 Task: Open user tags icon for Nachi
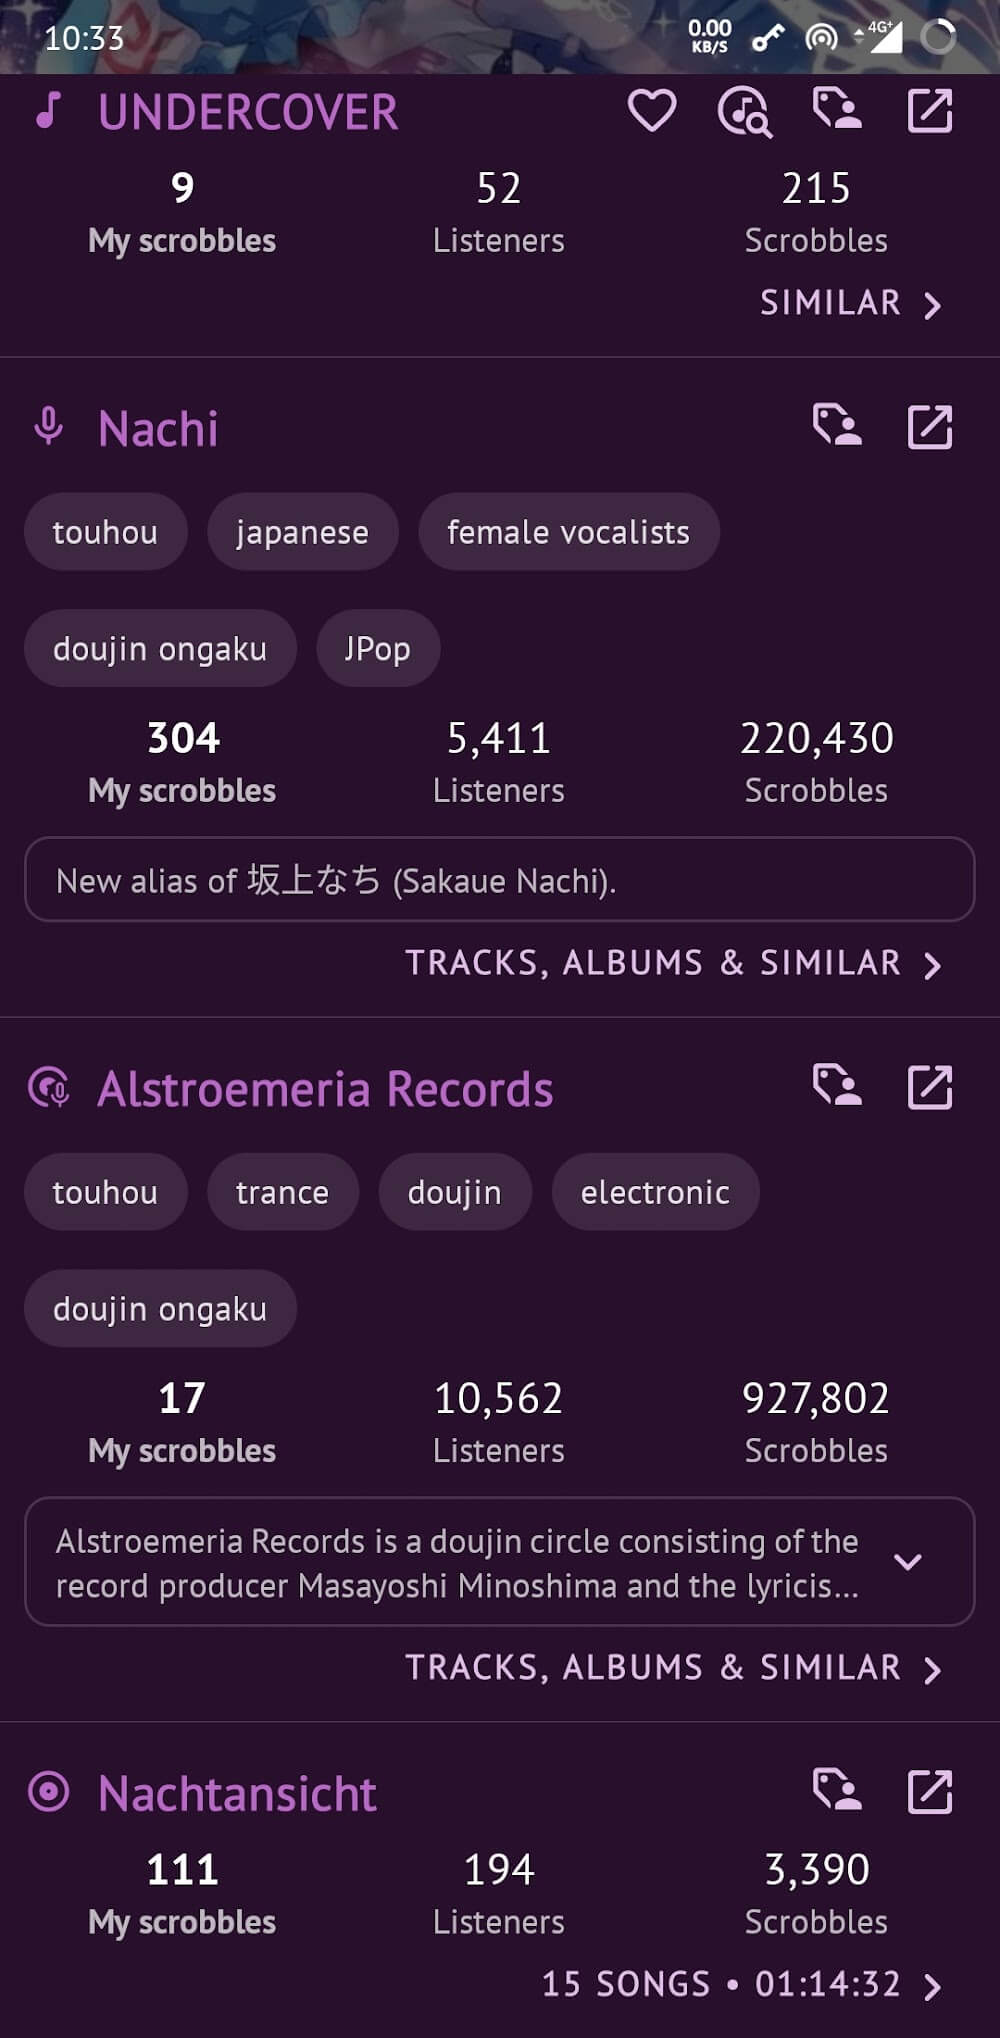(x=837, y=427)
